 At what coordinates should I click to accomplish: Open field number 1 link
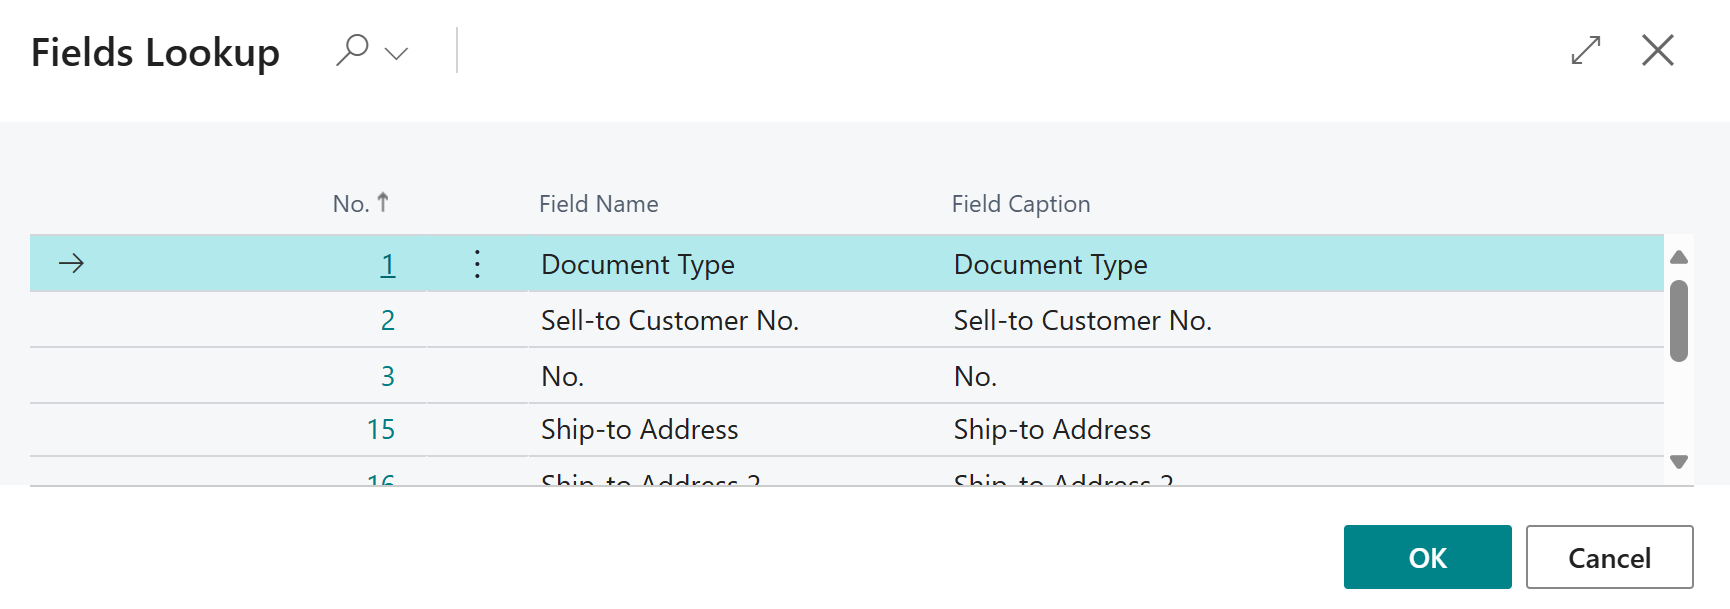click(388, 265)
